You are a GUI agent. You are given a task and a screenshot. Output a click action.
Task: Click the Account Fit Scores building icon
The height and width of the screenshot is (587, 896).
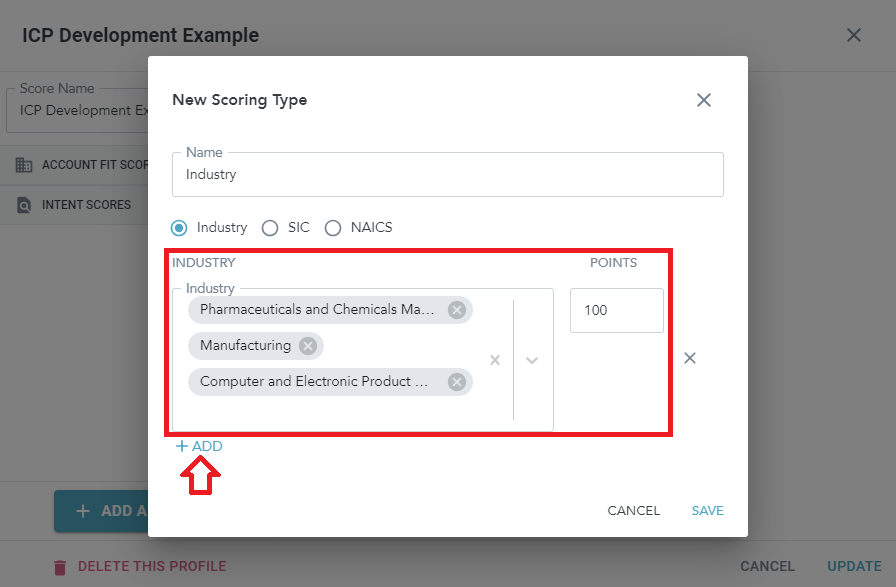[24, 165]
